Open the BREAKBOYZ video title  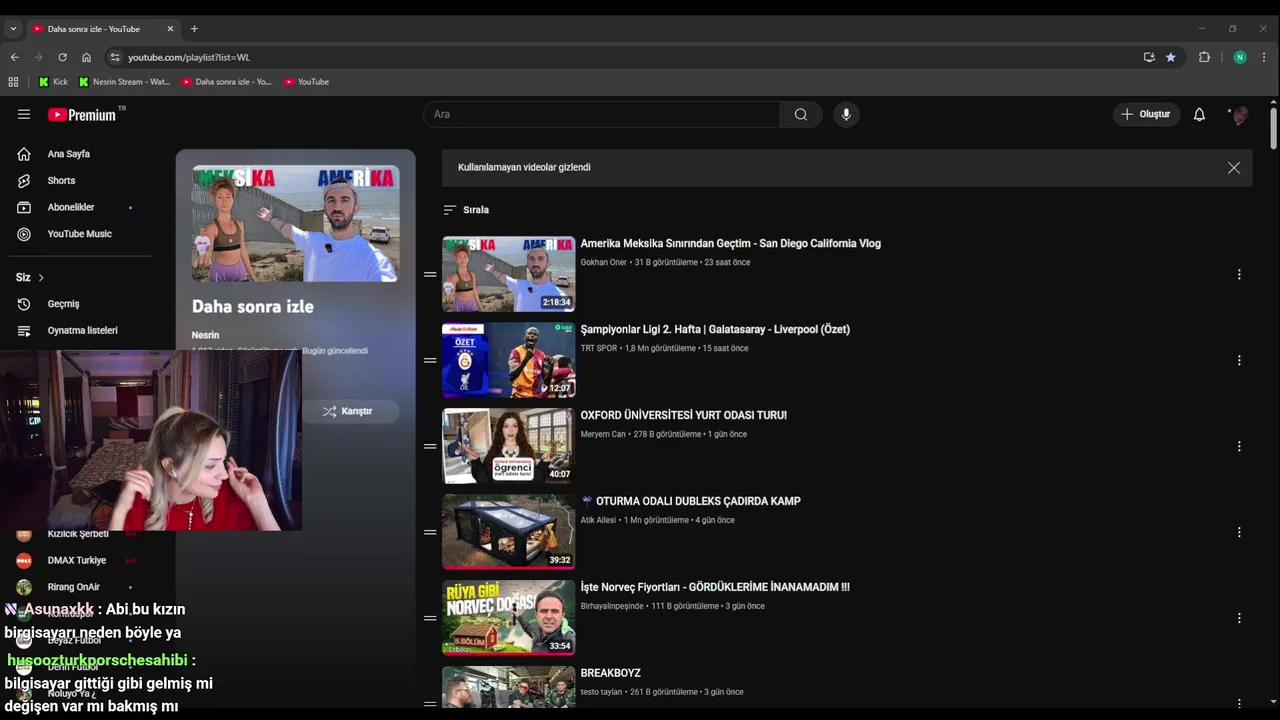click(x=611, y=673)
